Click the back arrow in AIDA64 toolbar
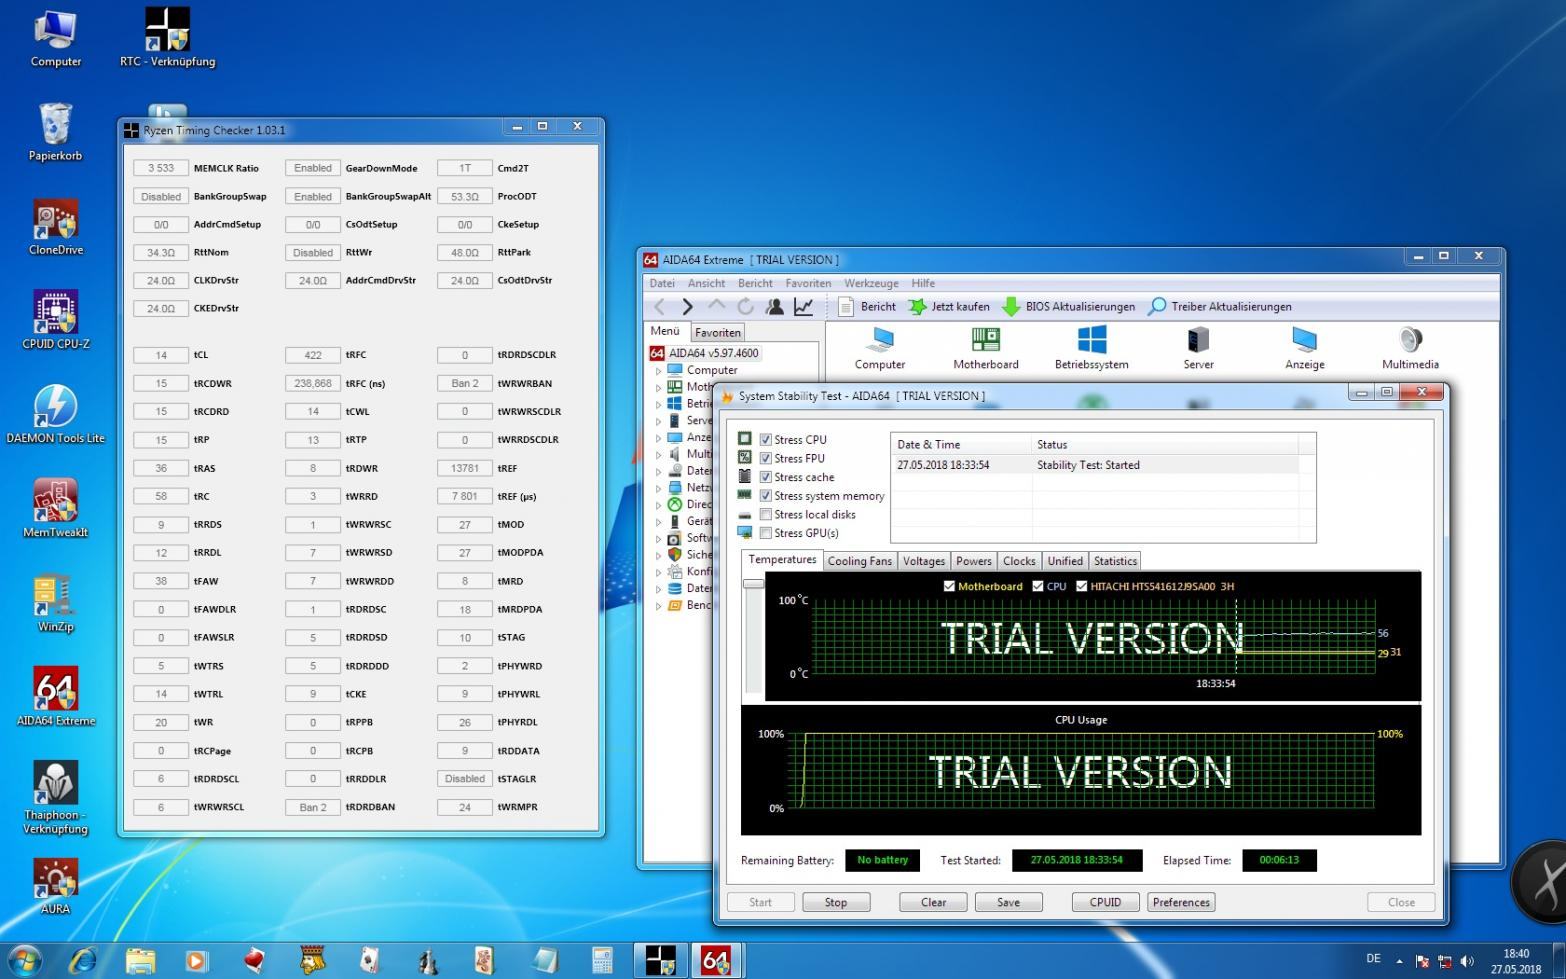Image resolution: width=1566 pixels, height=979 pixels. point(660,307)
